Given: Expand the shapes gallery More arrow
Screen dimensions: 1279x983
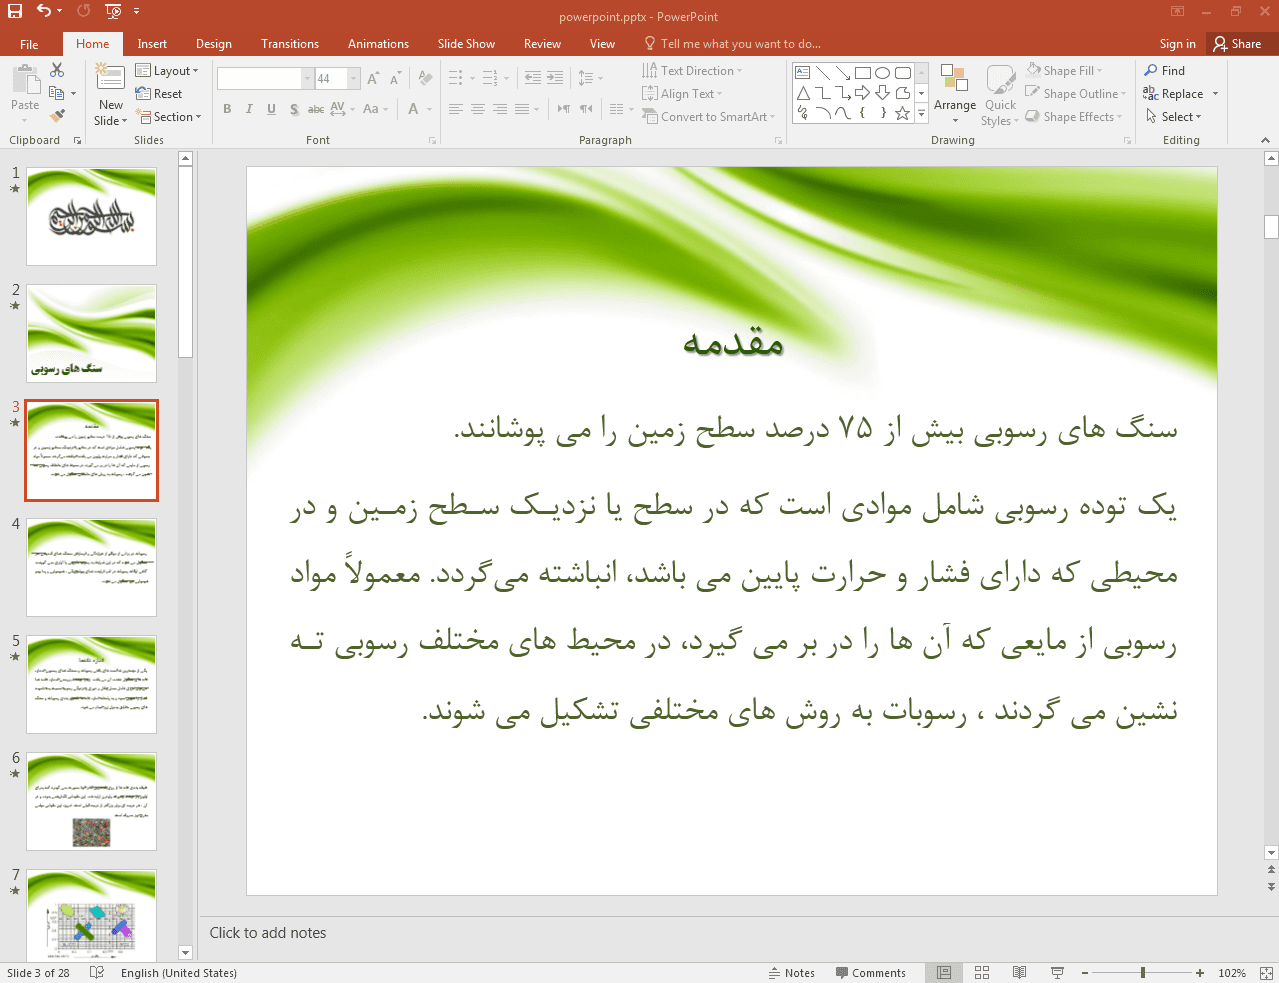Looking at the screenshot, I should click(x=921, y=115).
